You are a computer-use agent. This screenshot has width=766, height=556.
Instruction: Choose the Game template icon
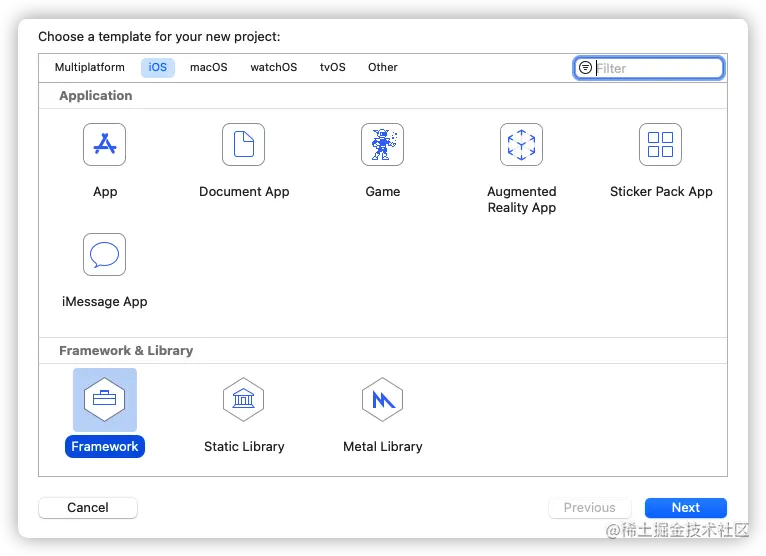pyautogui.click(x=383, y=145)
